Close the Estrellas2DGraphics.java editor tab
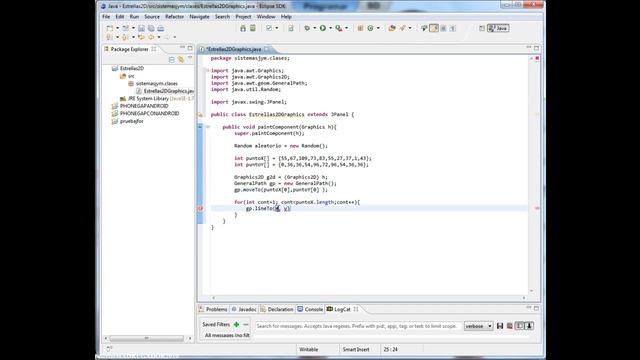Image resolution: width=640 pixels, height=360 pixels. [267, 49]
